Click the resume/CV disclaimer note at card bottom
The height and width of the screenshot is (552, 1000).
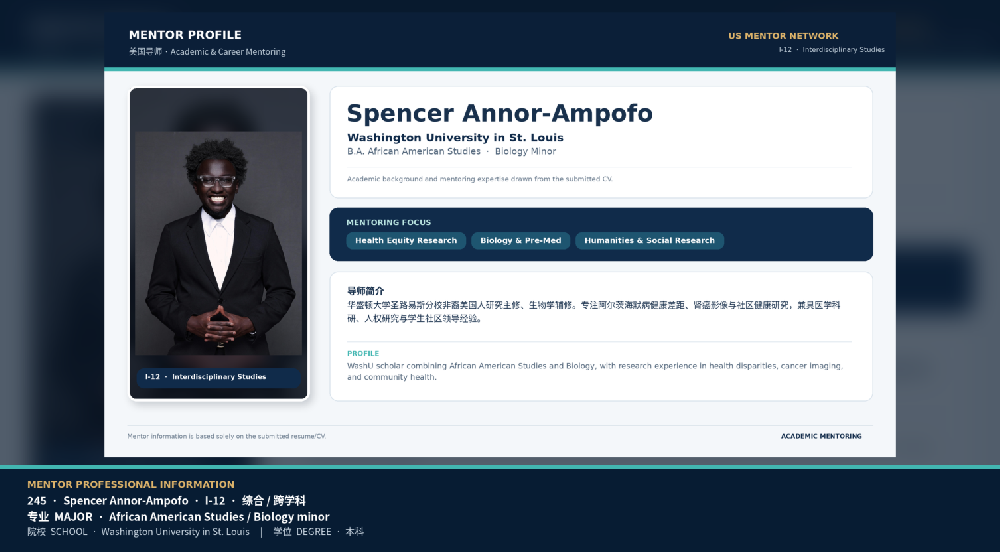(226, 437)
